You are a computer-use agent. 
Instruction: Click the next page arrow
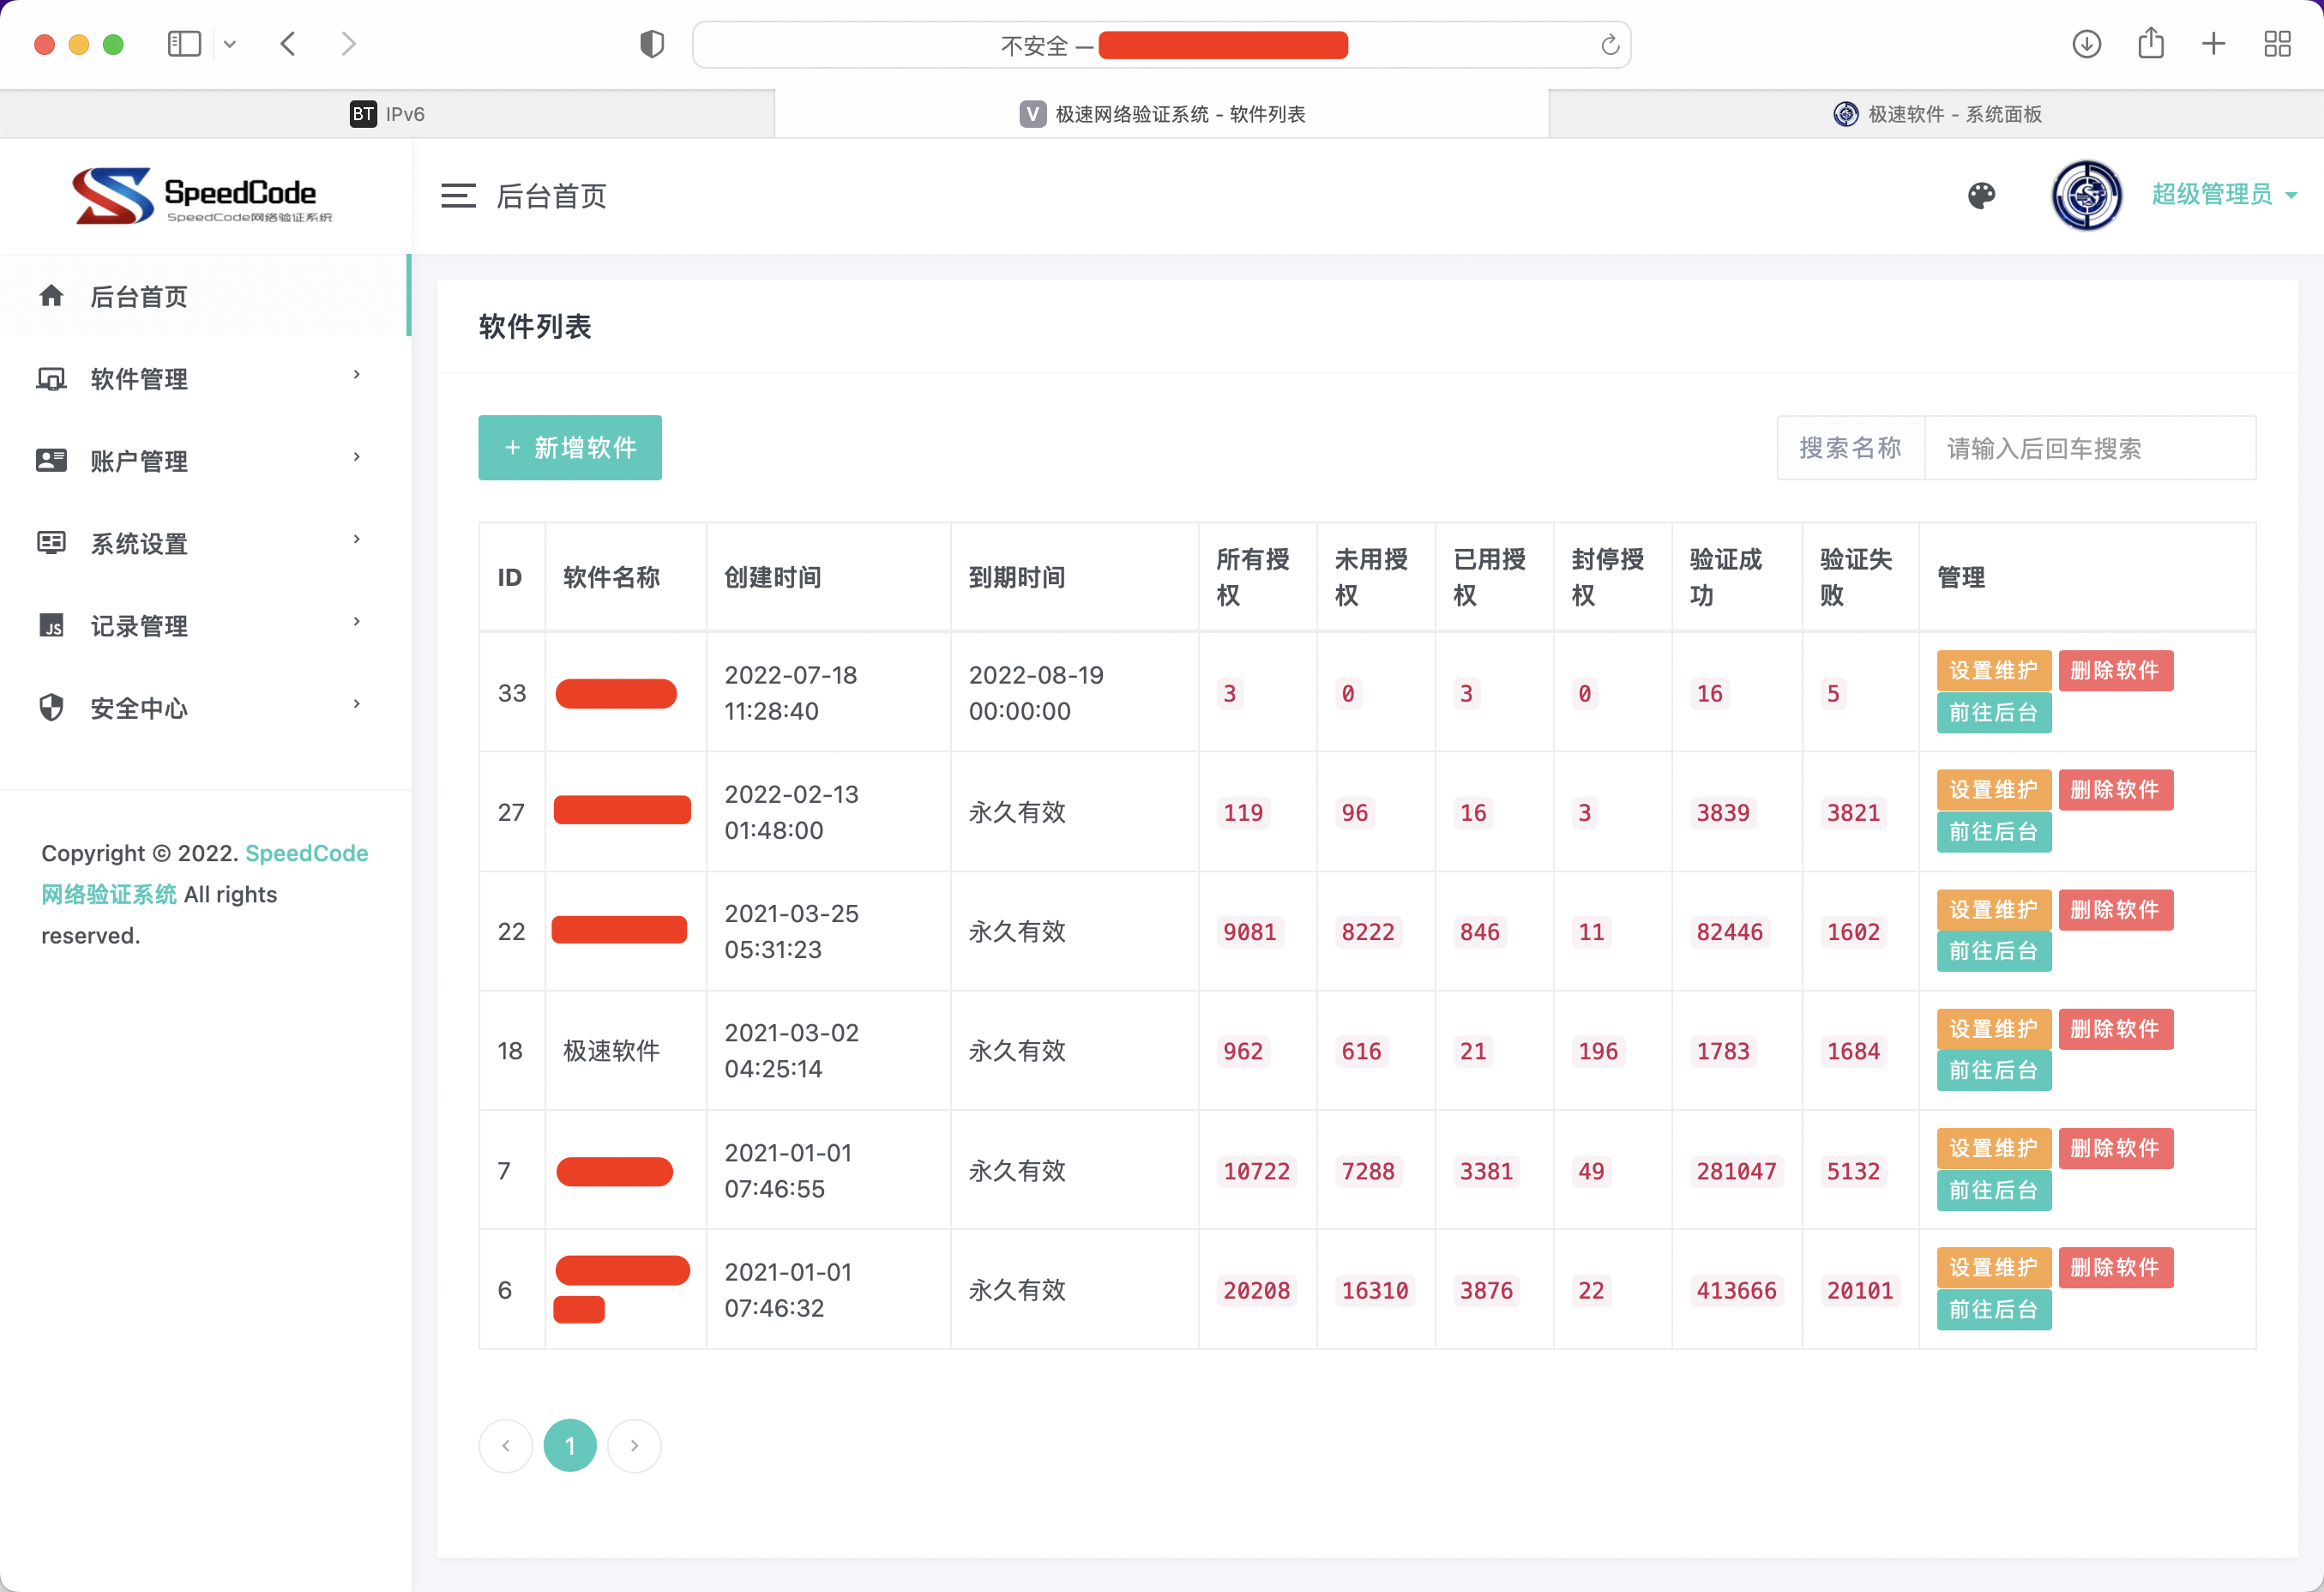pyautogui.click(x=634, y=1445)
